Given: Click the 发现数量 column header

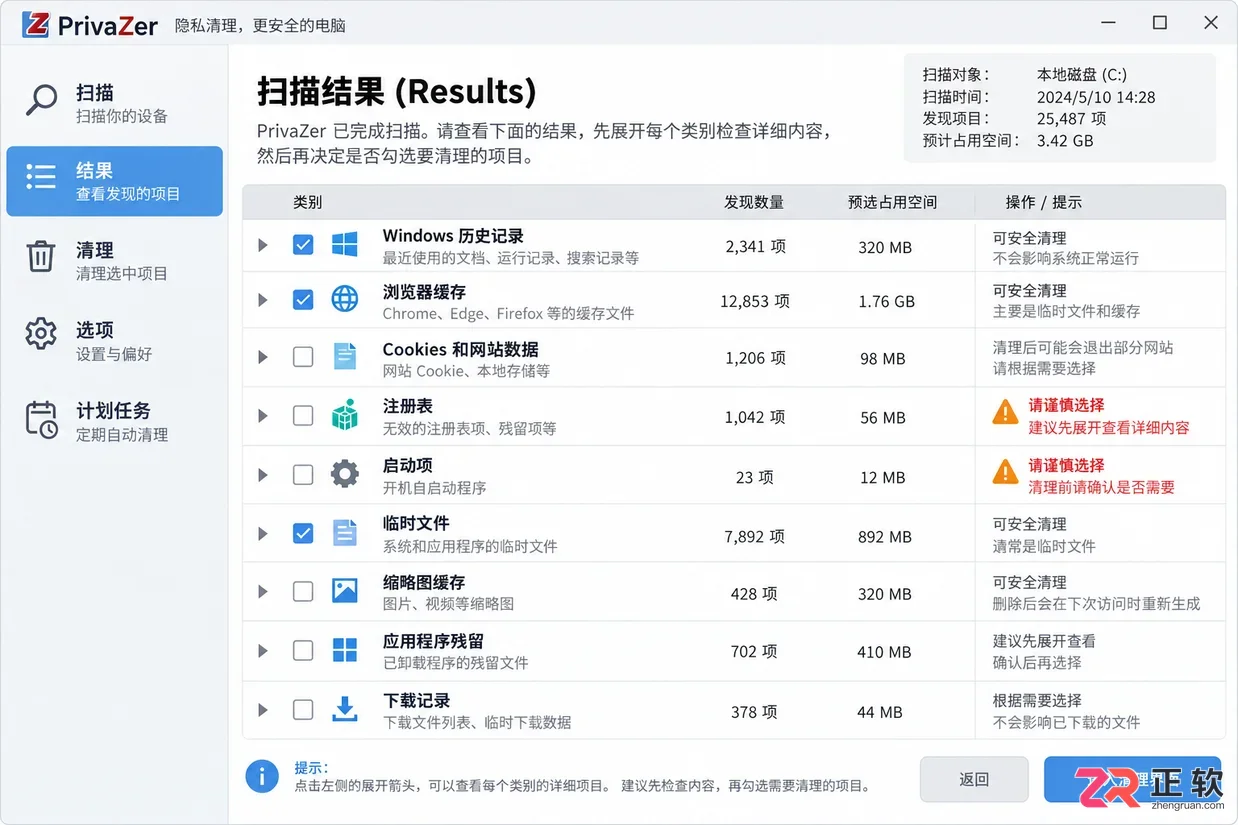Looking at the screenshot, I should (754, 202).
